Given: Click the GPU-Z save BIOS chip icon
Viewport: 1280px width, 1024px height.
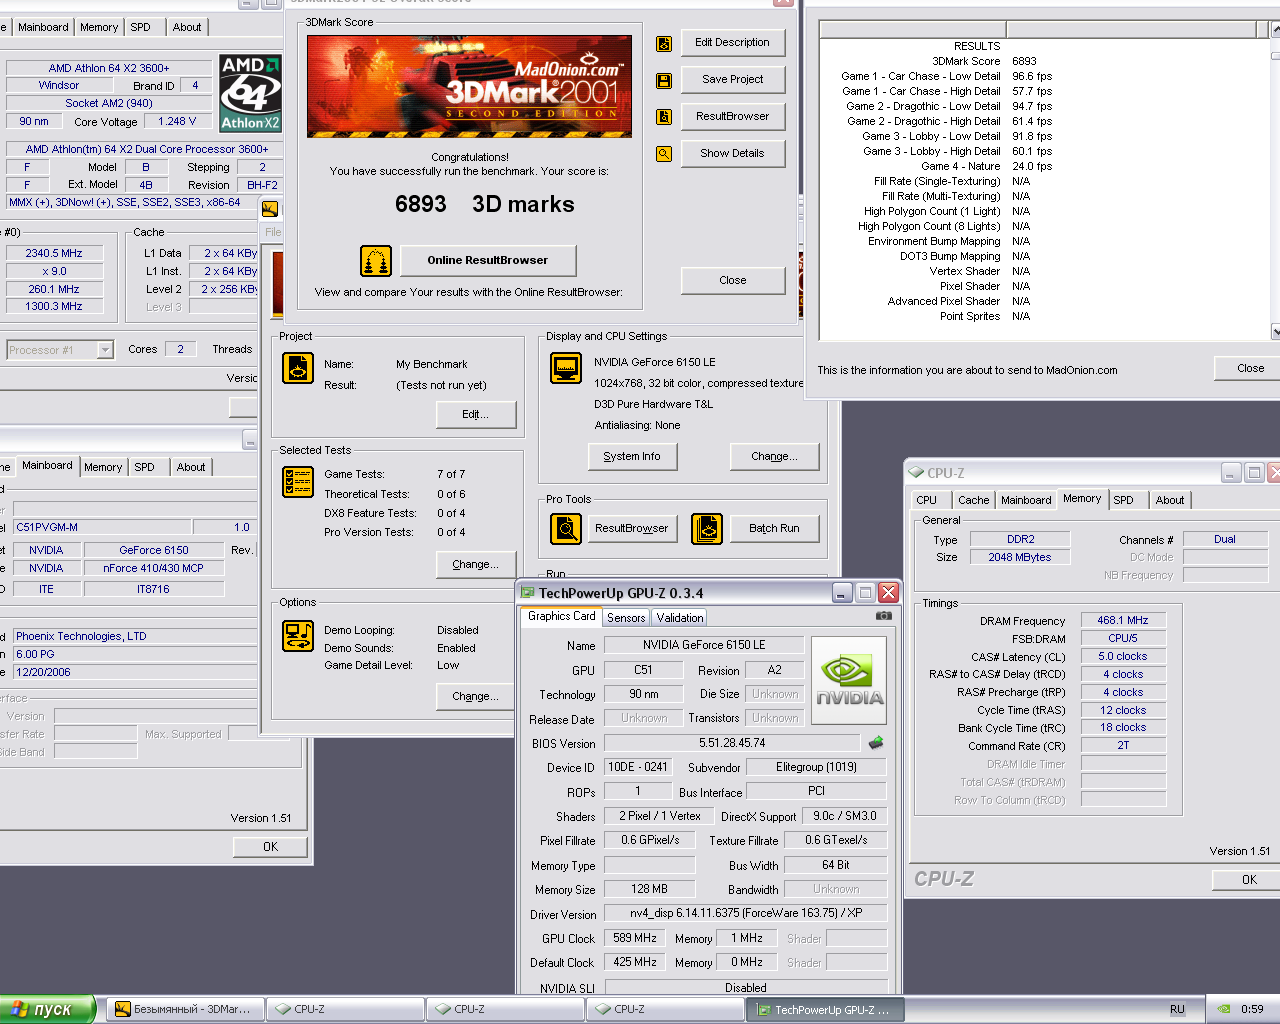Looking at the screenshot, I should point(876,743).
